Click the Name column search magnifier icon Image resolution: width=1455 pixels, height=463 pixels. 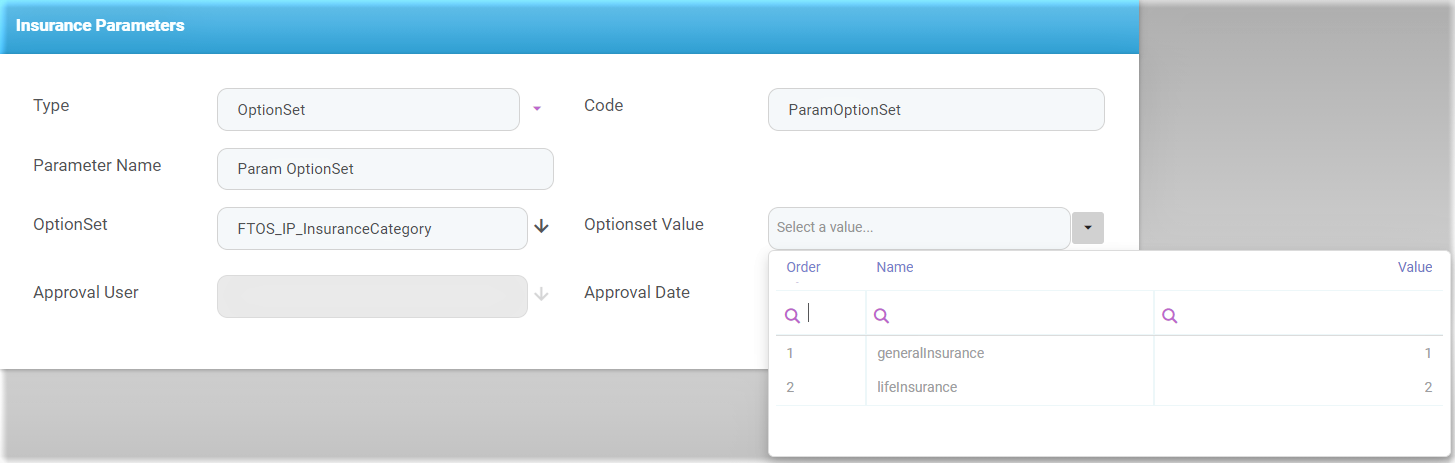882,315
